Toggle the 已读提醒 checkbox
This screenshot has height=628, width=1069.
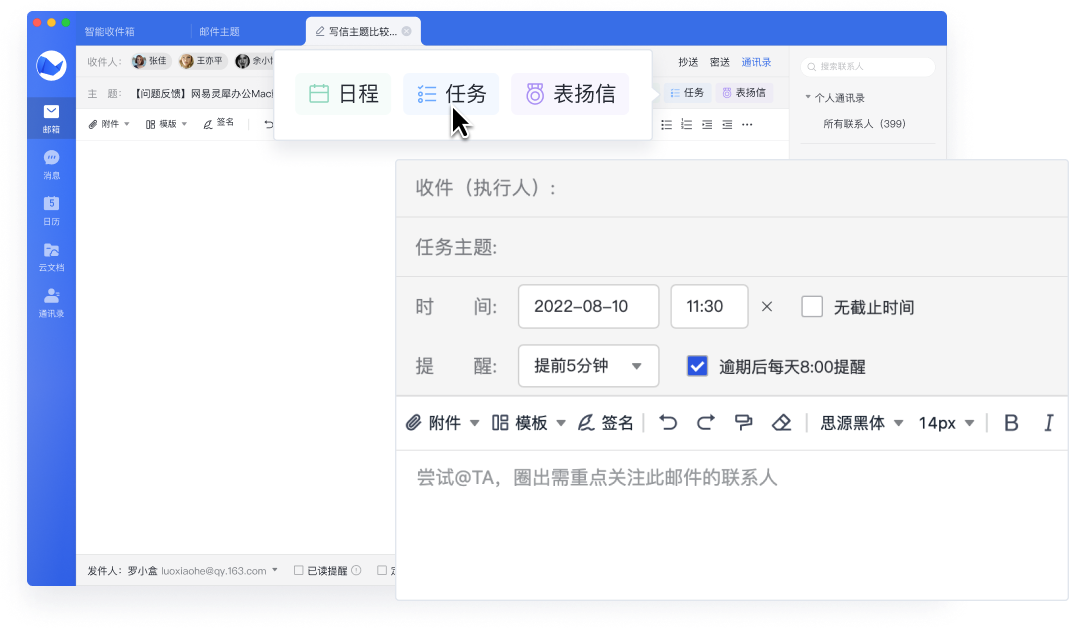299,571
